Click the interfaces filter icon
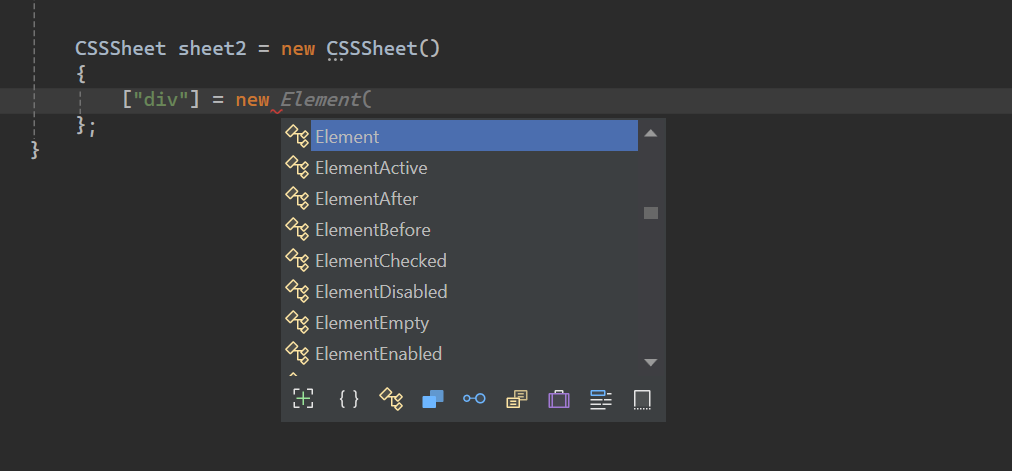1012x471 pixels. point(474,399)
